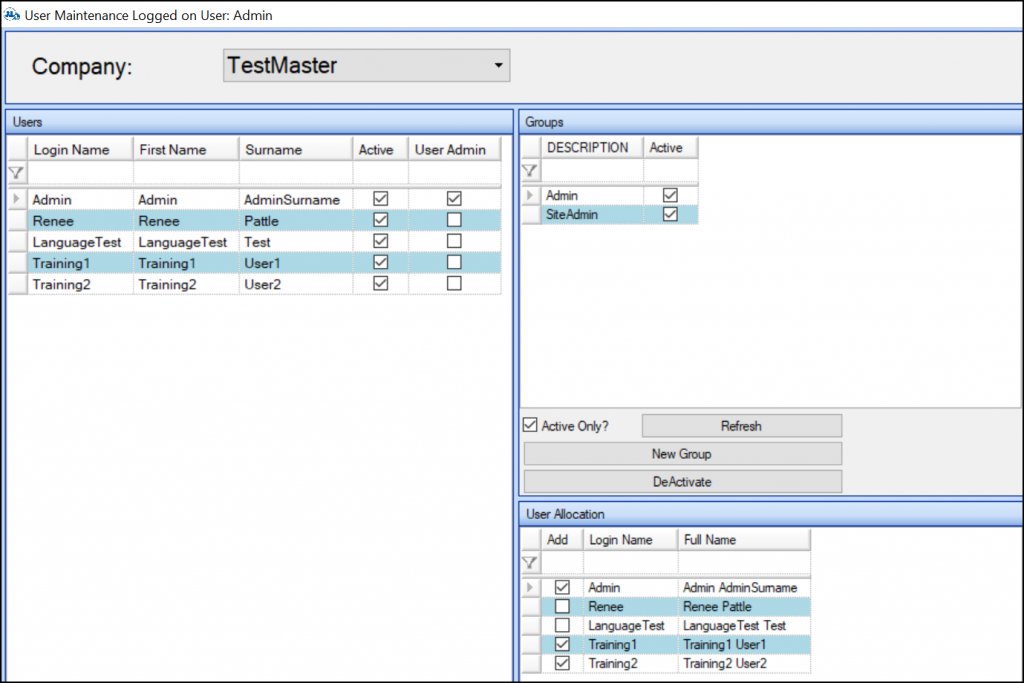Click the User2 surname cell
1024x683 pixels.
click(296, 284)
